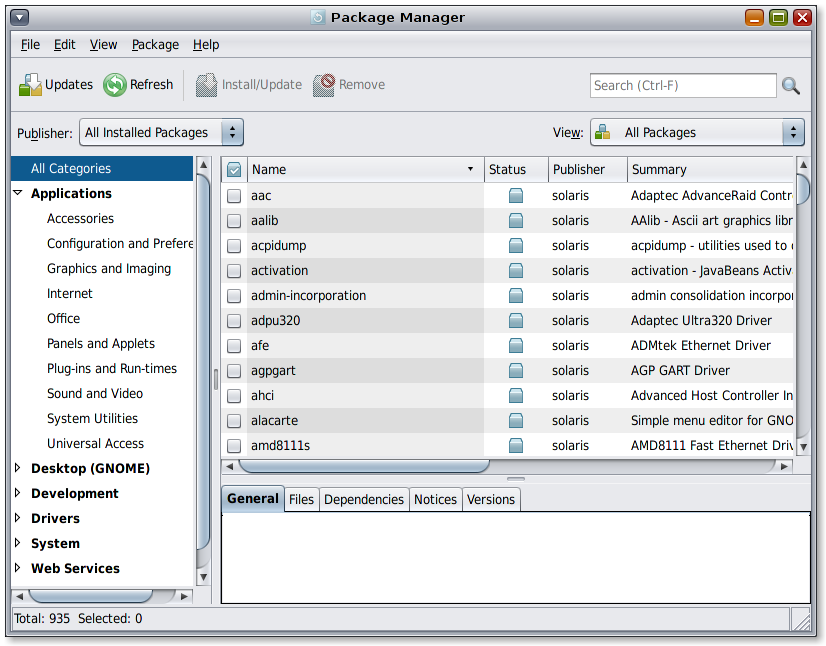This screenshot has height=646, width=826.
Task: Check the box next to acpidump
Action: [x=234, y=246]
